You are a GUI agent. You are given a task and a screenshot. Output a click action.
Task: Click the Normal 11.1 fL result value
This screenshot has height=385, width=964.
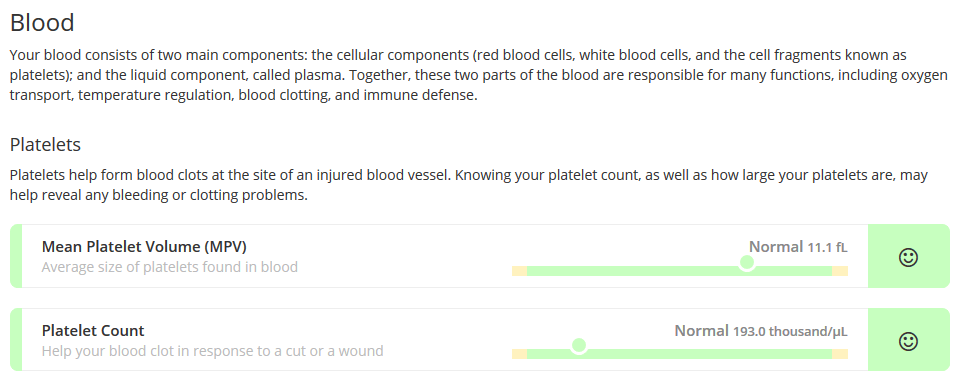pyautogui.click(x=798, y=247)
